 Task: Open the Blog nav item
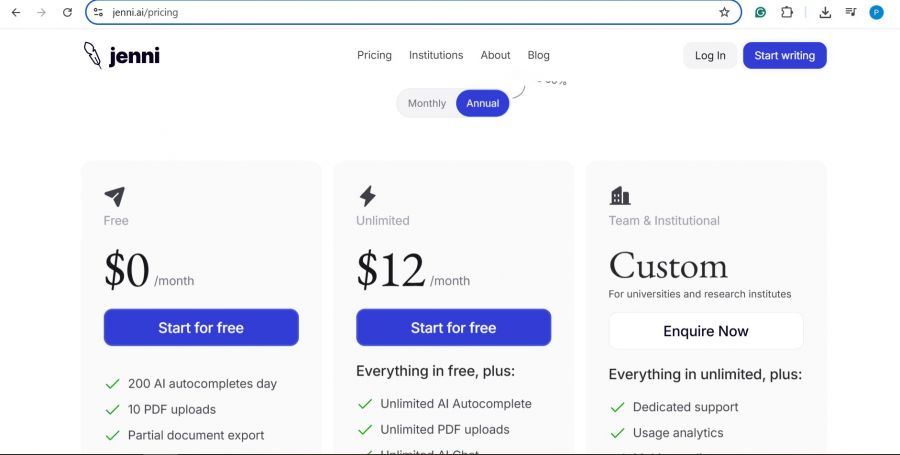coord(538,55)
